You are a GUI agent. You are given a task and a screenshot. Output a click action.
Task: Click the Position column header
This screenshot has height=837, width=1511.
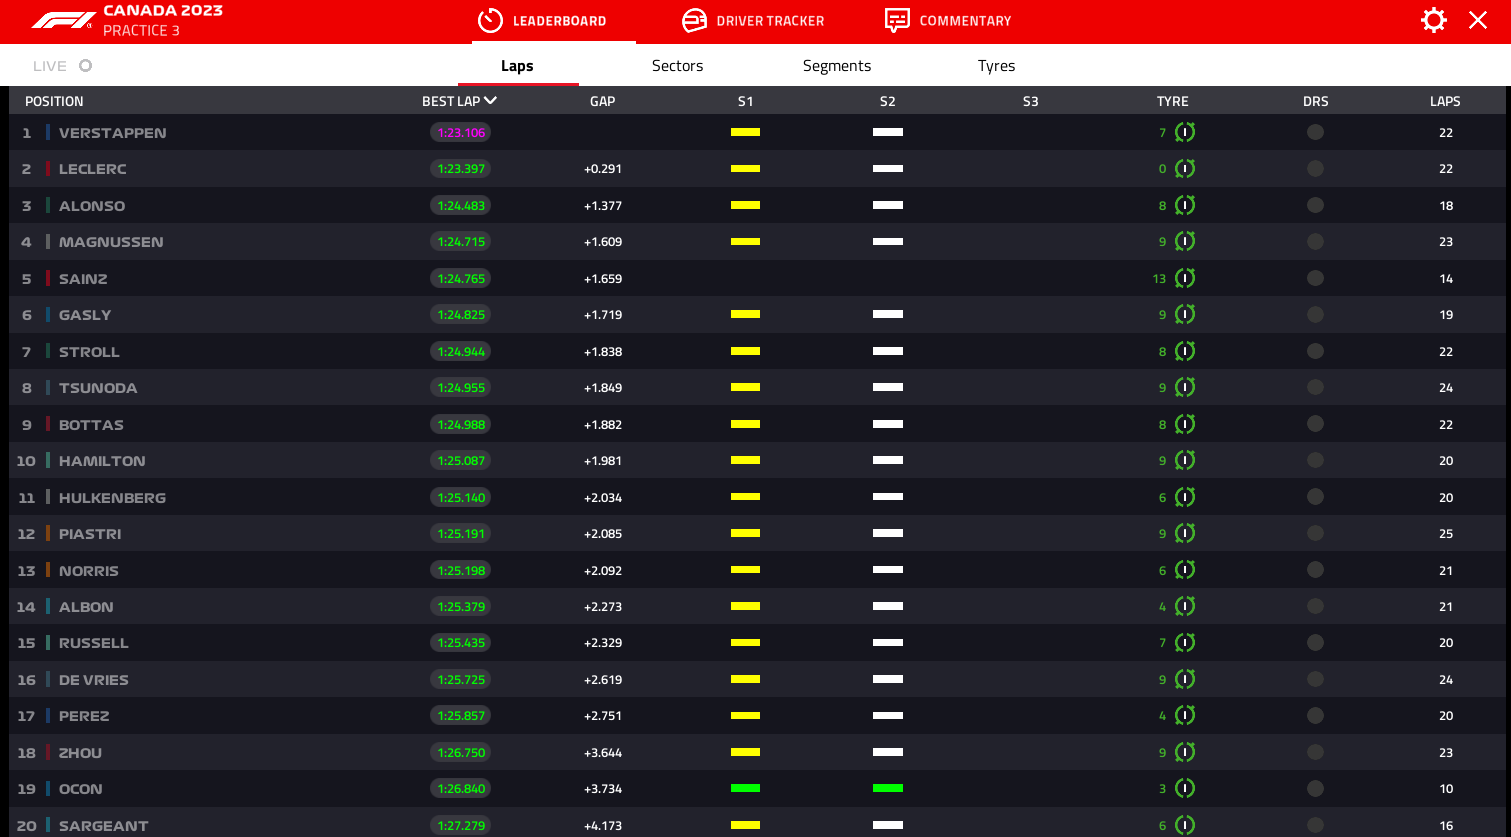pos(54,101)
